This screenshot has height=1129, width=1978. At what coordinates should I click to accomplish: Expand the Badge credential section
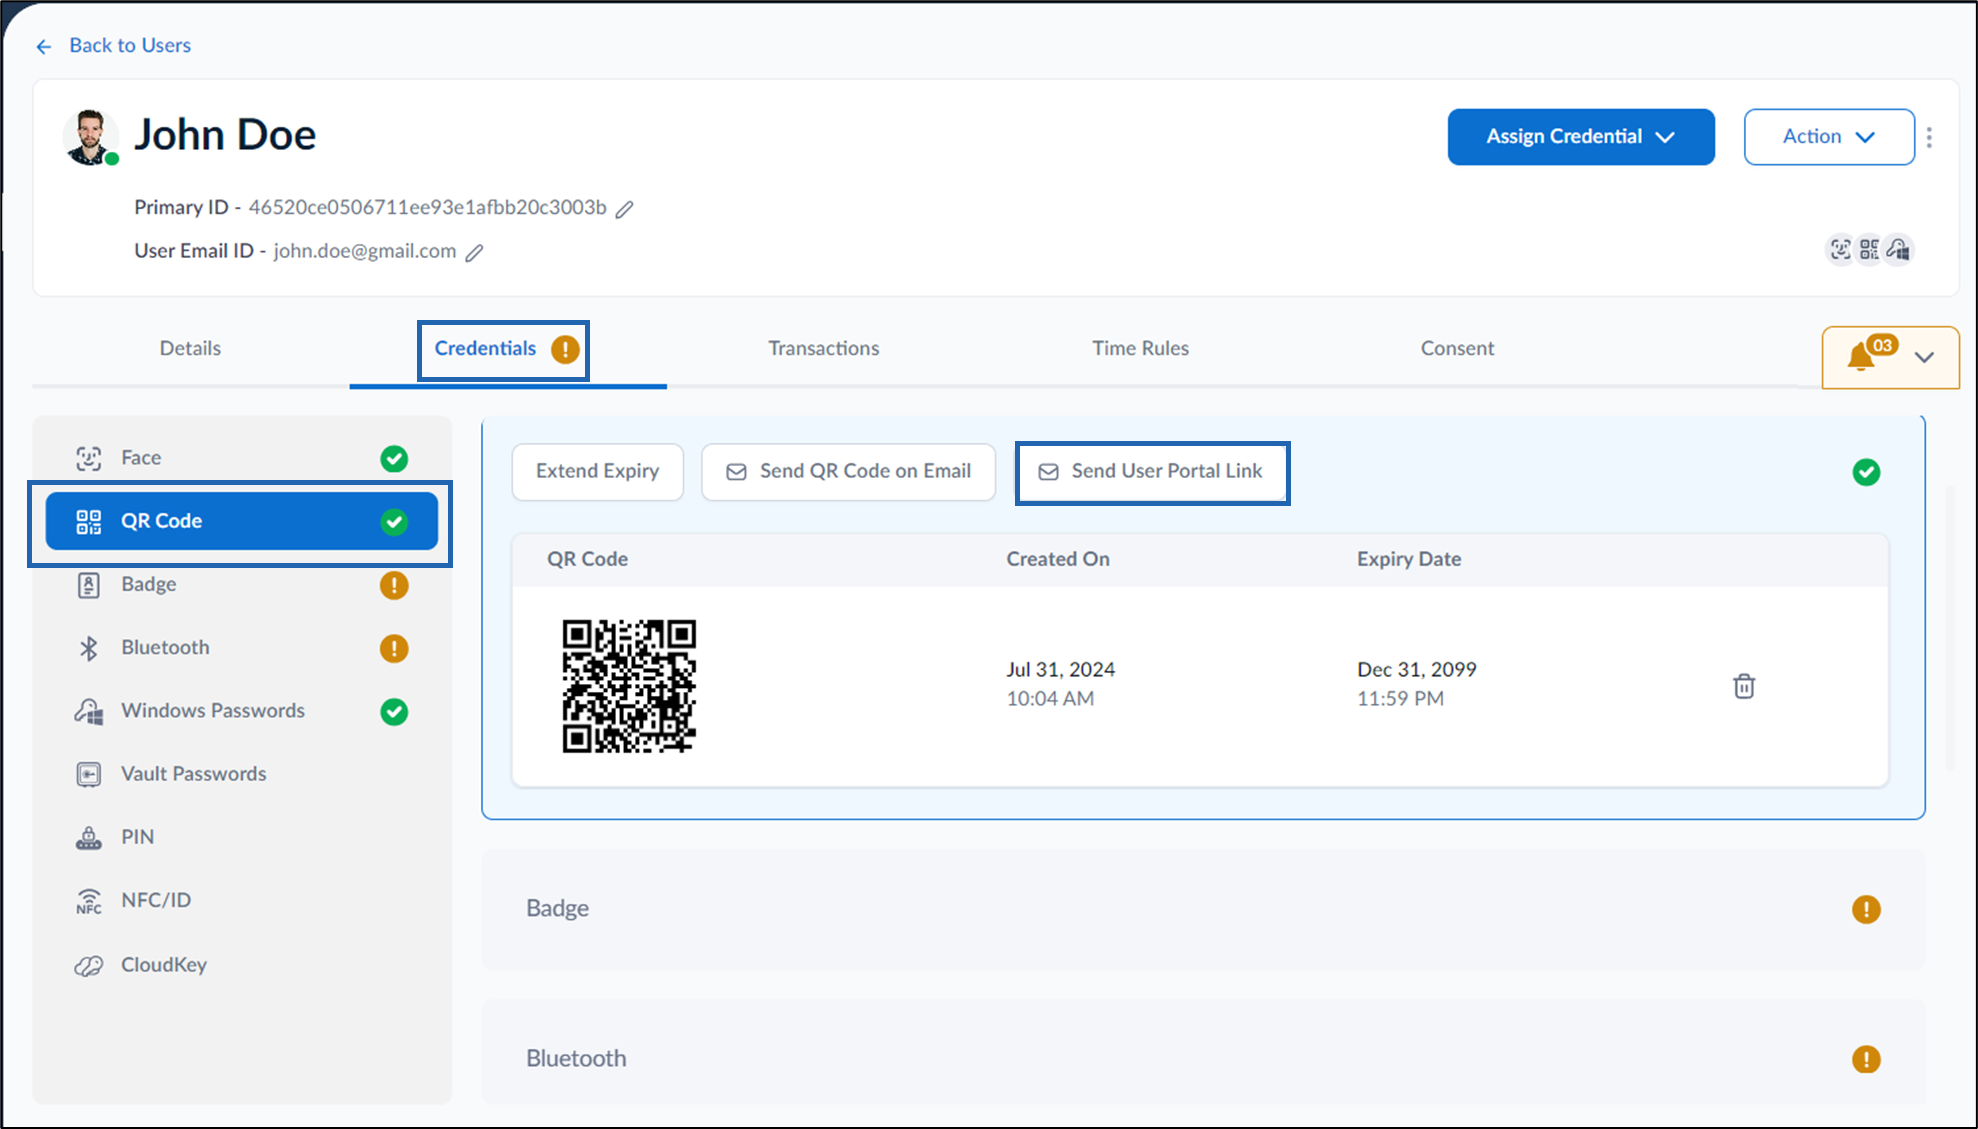[1203, 909]
